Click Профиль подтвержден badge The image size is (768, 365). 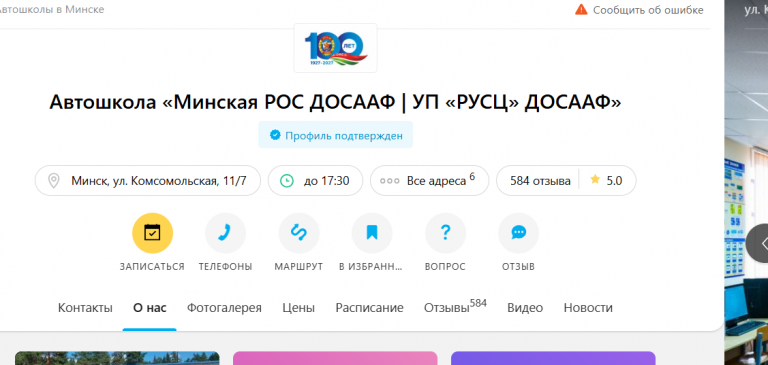pos(336,135)
